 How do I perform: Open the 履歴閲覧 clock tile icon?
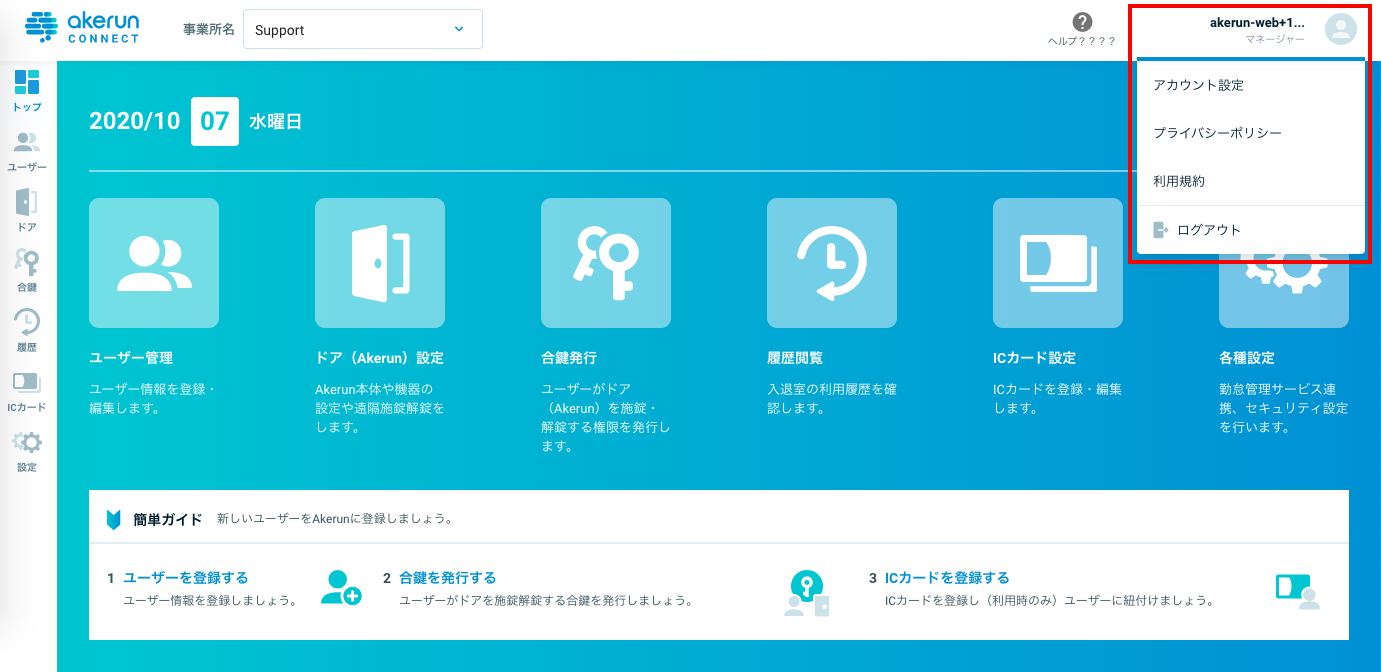[x=832, y=263]
